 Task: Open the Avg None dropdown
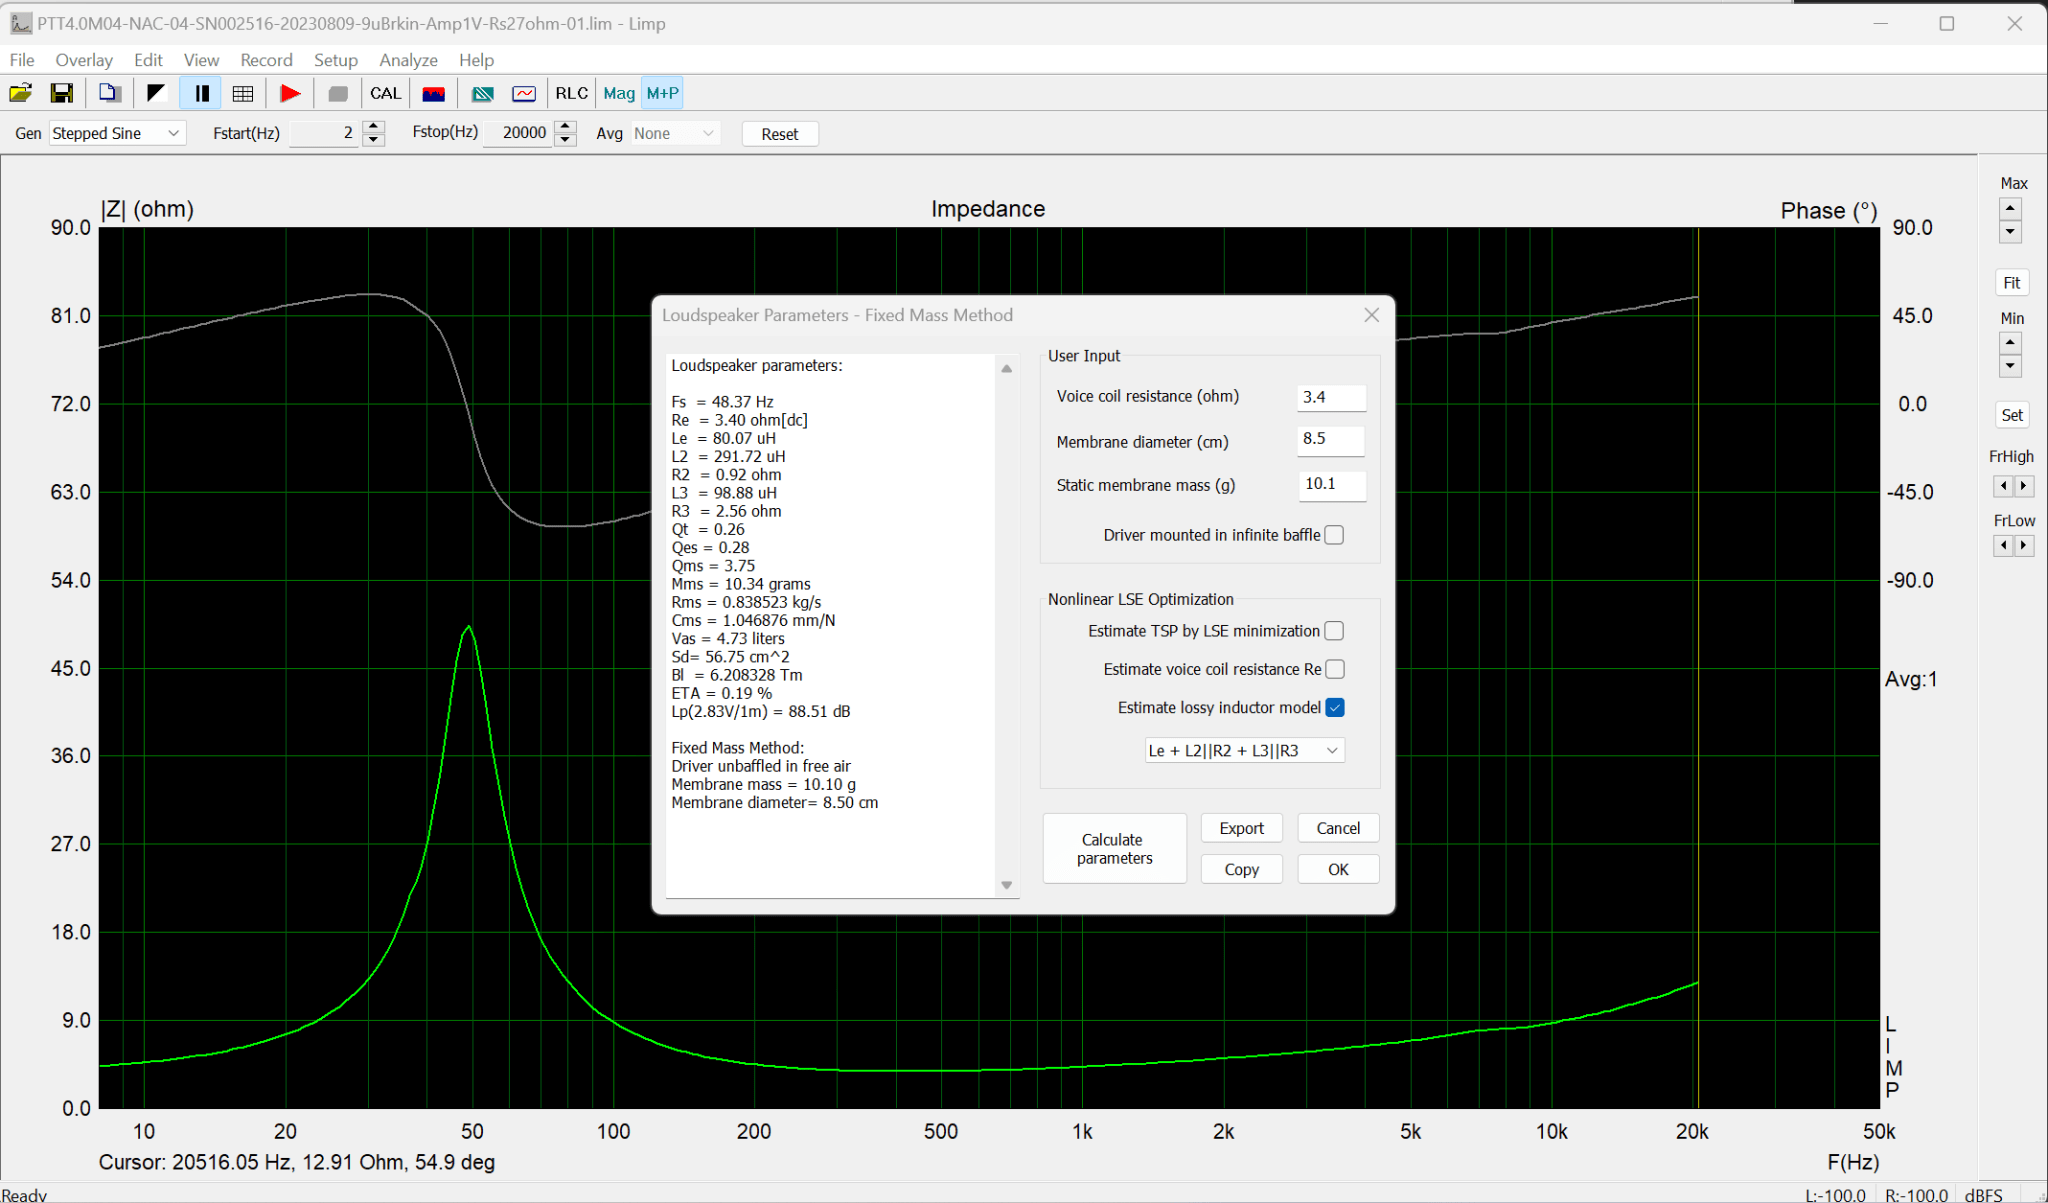click(x=675, y=133)
